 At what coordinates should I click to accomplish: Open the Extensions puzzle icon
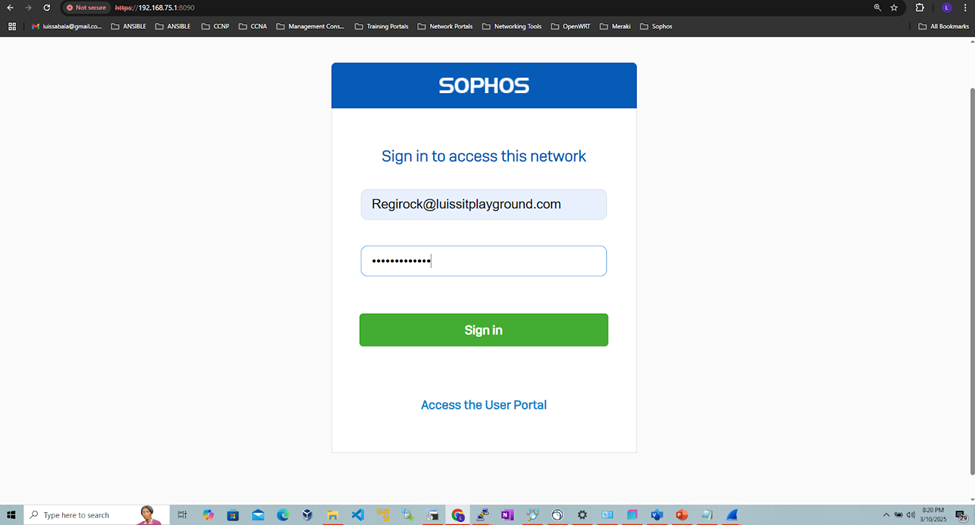tap(920, 7)
